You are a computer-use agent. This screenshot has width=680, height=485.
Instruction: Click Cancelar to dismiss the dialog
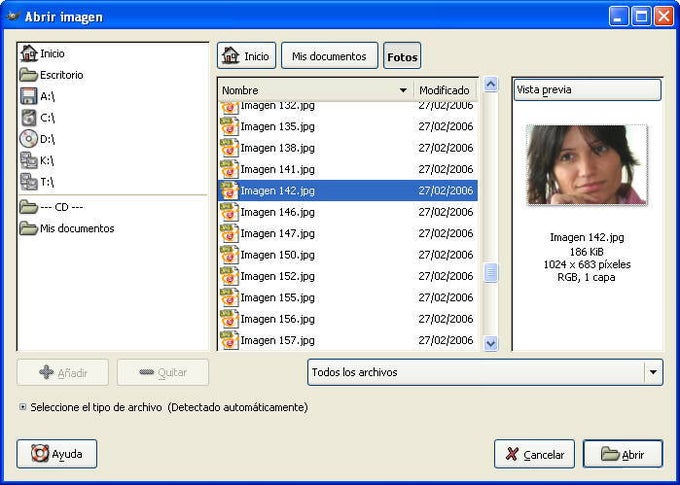(x=534, y=454)
